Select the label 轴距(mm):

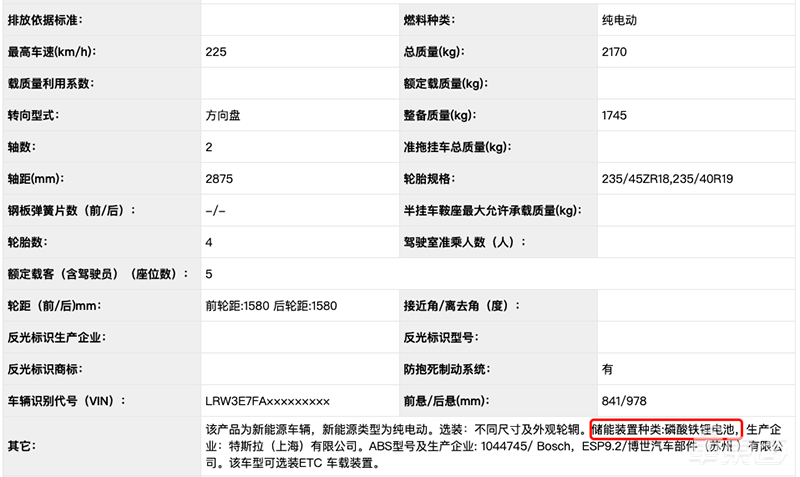[x=35, y=179]
